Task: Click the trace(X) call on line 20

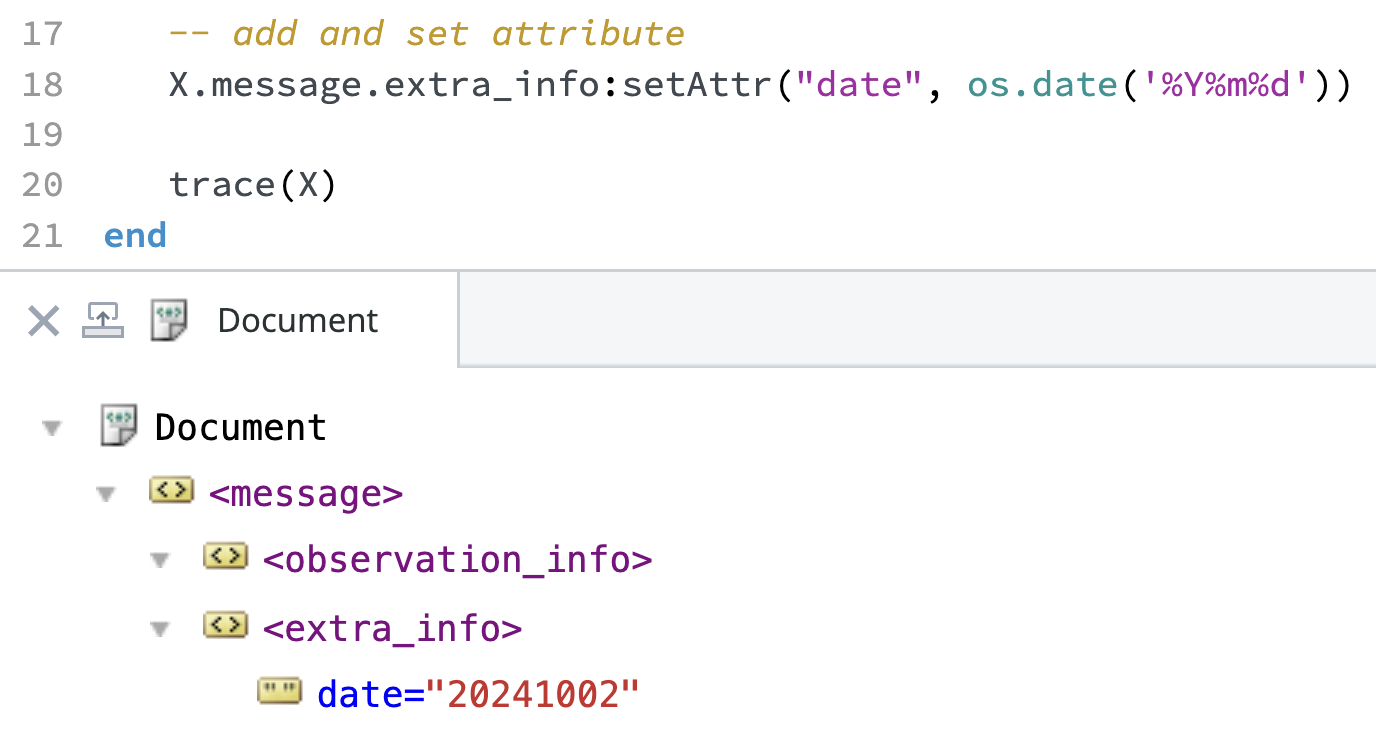Action: click(x=252, y=185)
